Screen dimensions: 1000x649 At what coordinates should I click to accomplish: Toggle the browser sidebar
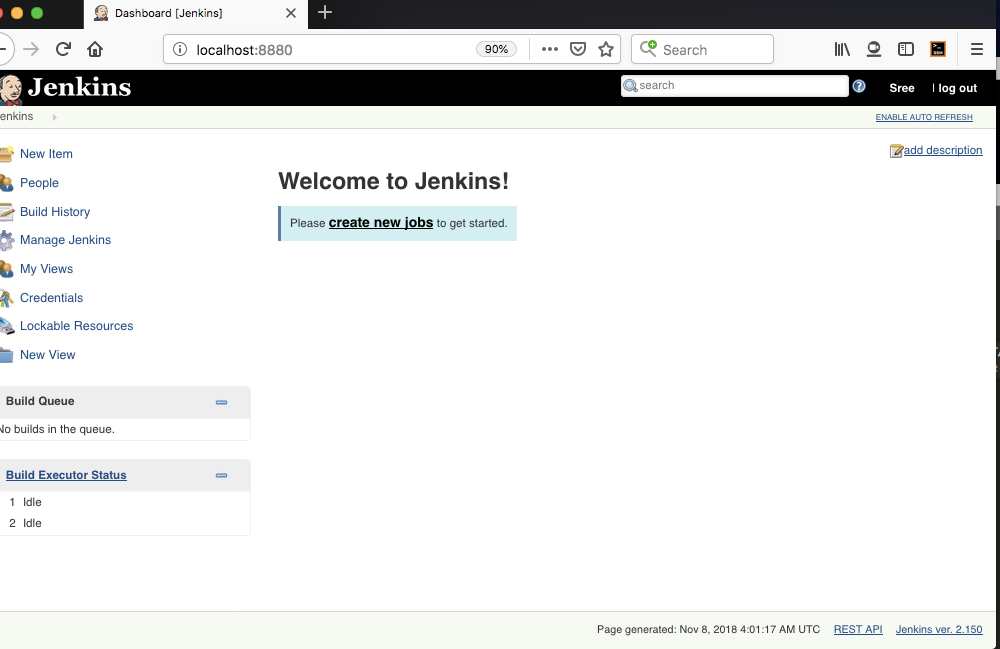click(906, 49)
